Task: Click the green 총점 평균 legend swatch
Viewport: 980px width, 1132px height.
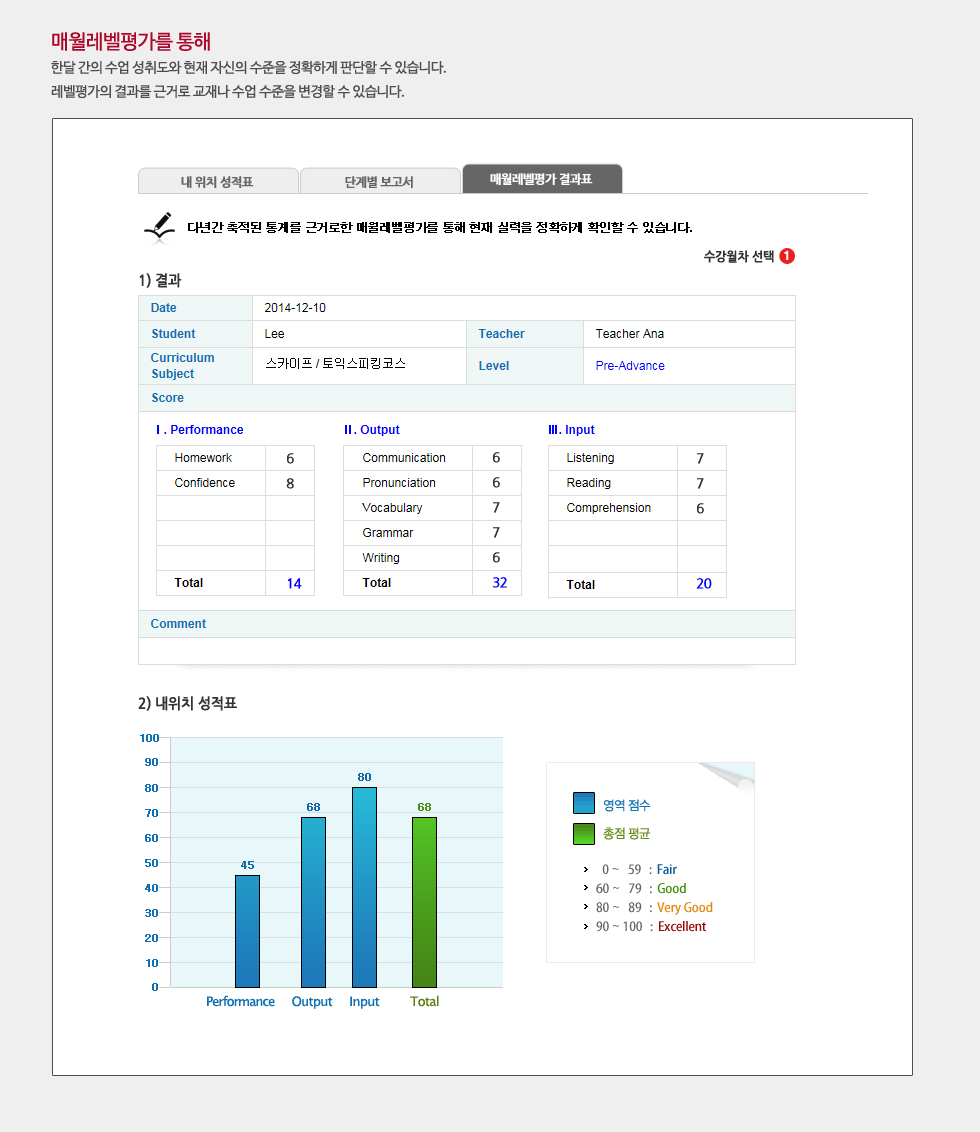Action: [584, 833]
